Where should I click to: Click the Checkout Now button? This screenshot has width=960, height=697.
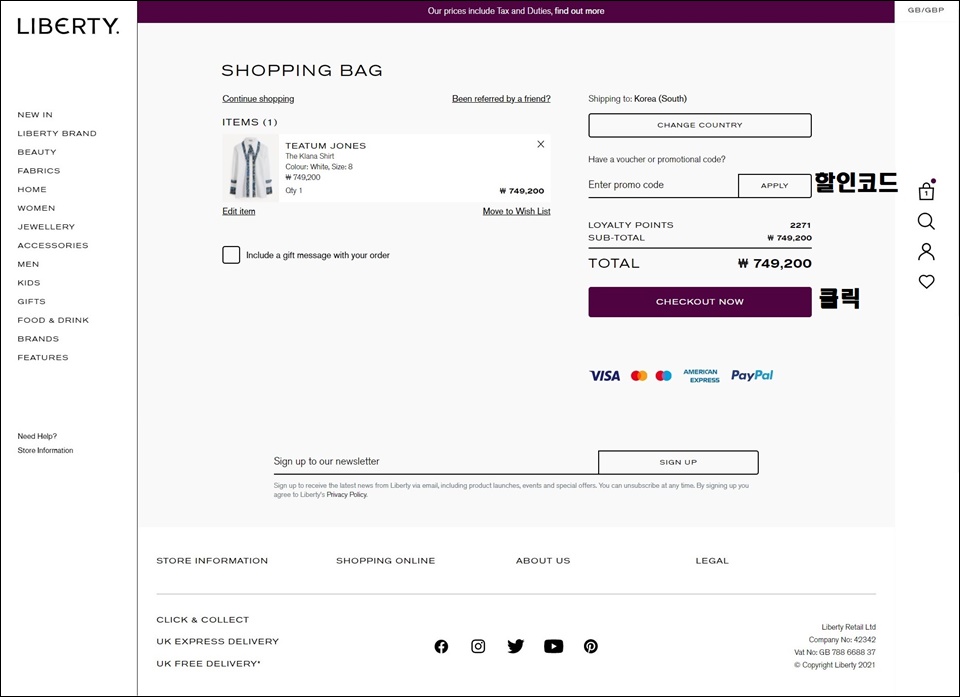tap(700, 302)
